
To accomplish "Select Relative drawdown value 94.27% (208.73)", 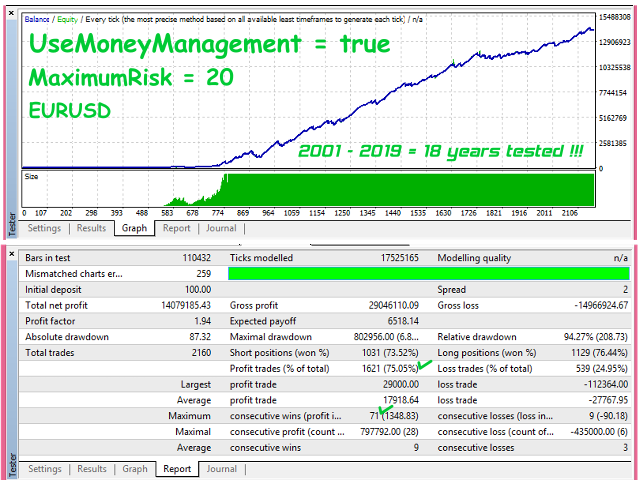I will 596,337.
